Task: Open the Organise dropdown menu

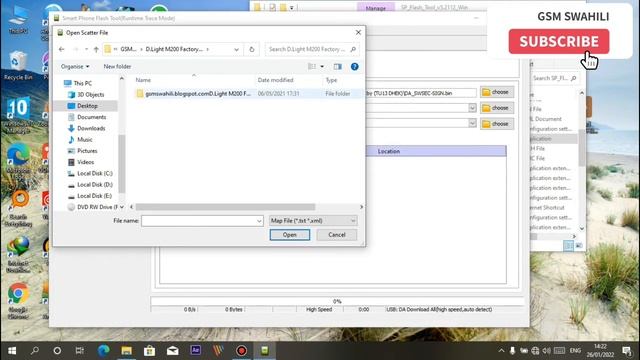Action: (75, 67)
